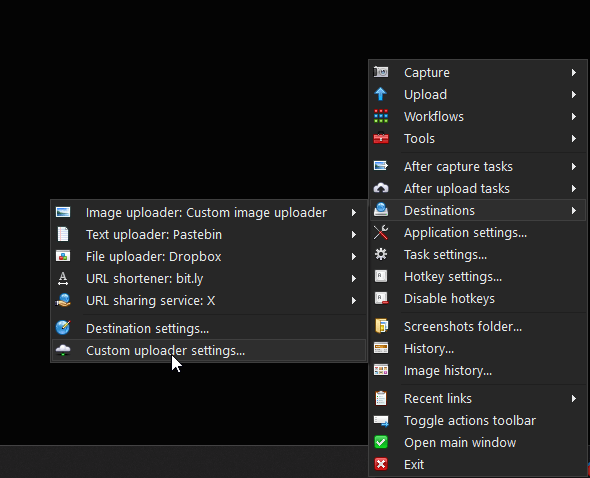Click the colored grid icon beside Workflows

tap(381, 116)
